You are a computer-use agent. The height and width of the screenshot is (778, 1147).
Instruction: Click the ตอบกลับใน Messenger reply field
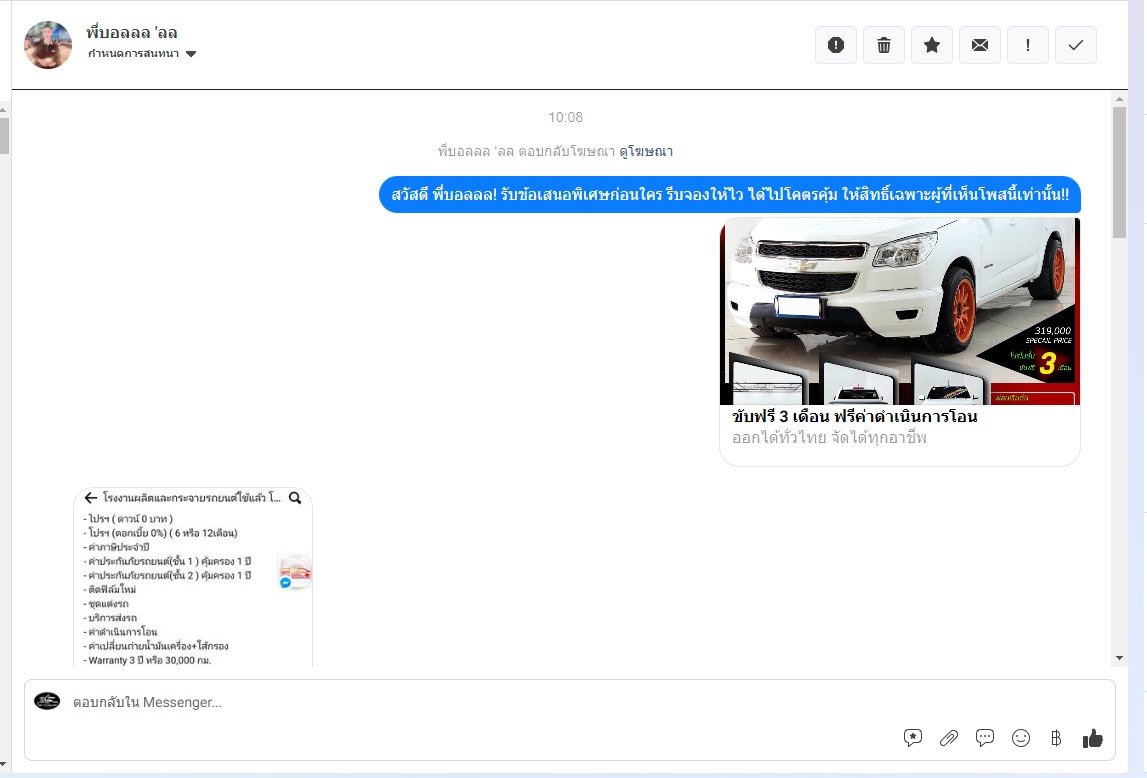480,703
